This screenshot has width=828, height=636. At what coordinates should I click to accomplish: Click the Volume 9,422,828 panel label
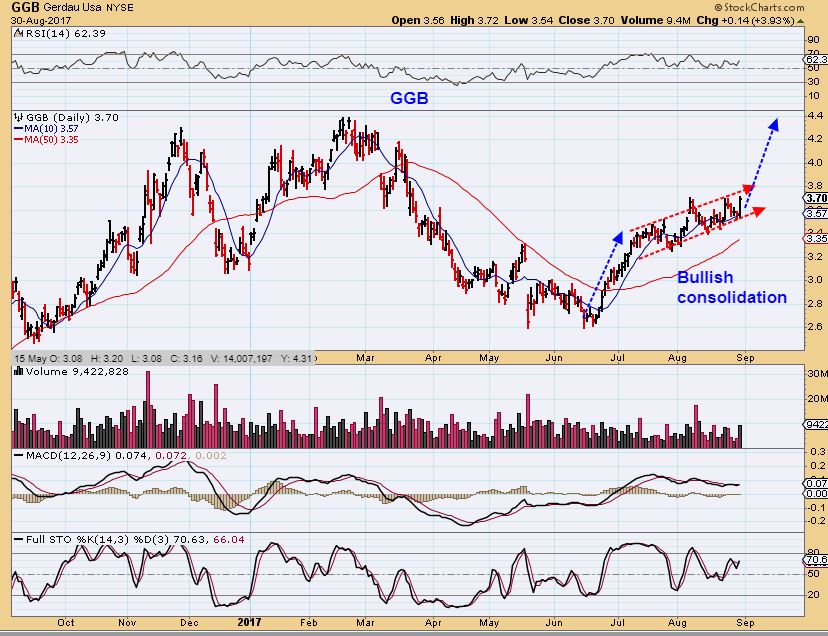[x=77, y=371]
